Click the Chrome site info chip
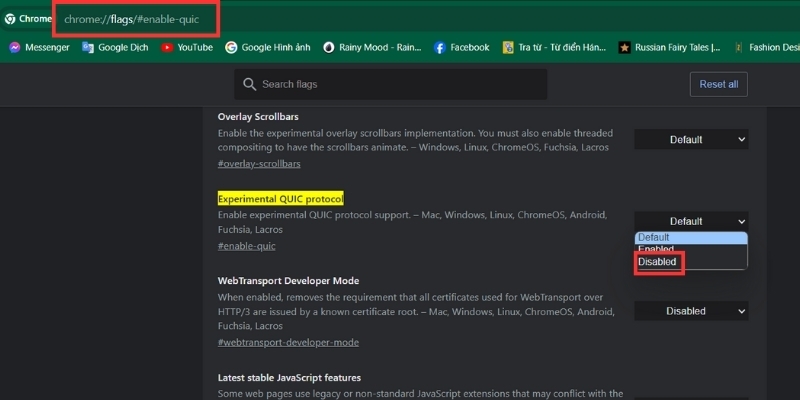 tap(28, 19)
